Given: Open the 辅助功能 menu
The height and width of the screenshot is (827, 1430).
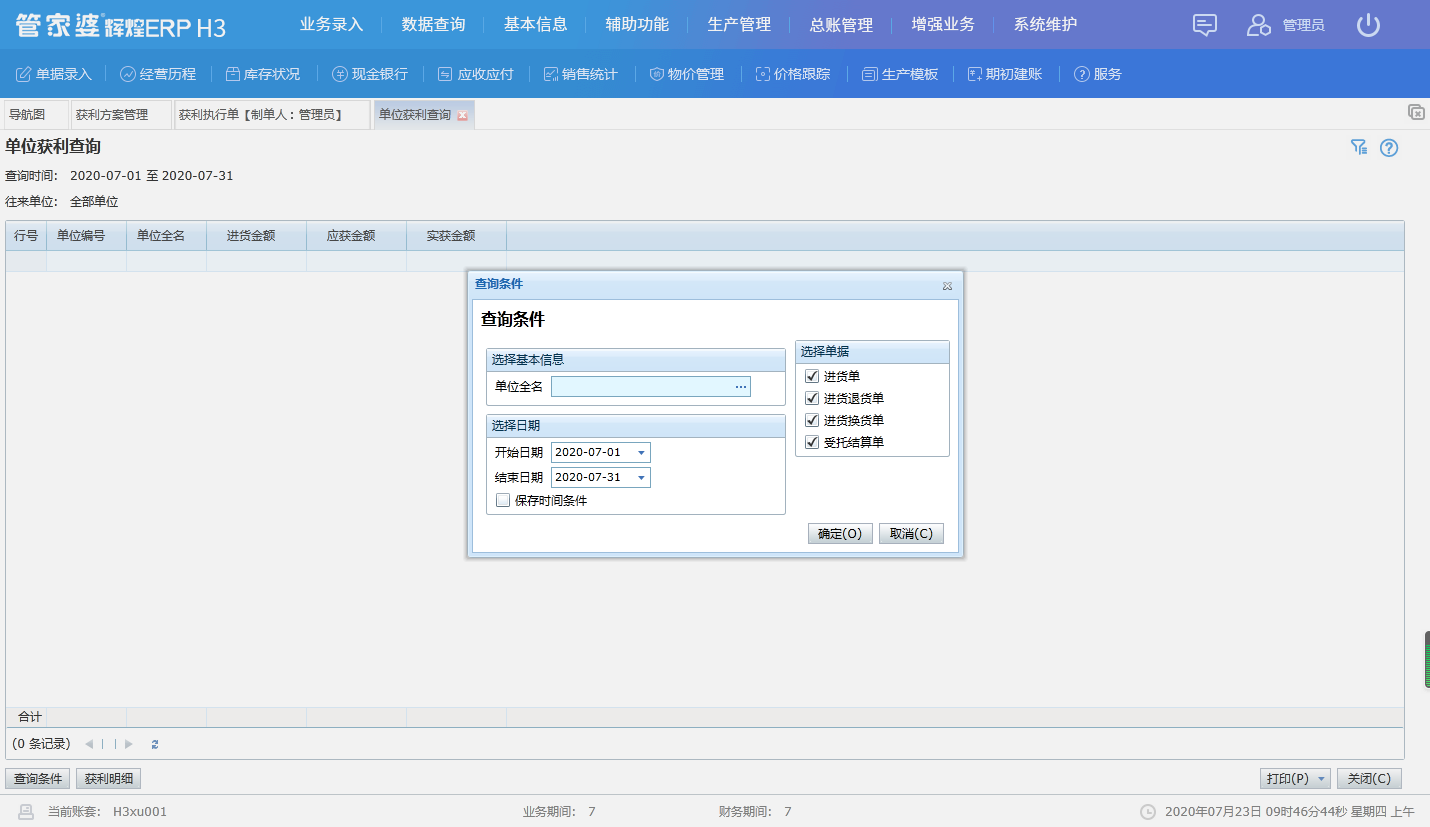Looking at the screenshot, I should [638, 25].
